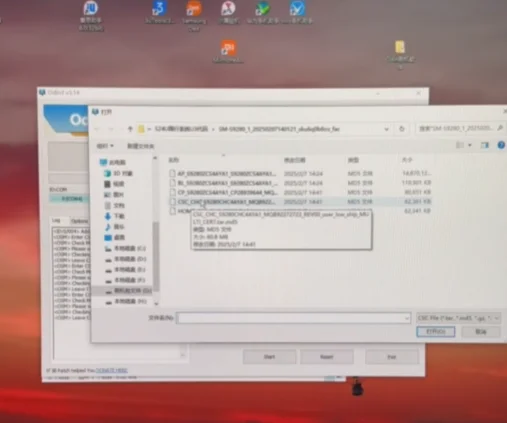Open the 文档 (Documents) folder in the sidebar

click(114, 205)
